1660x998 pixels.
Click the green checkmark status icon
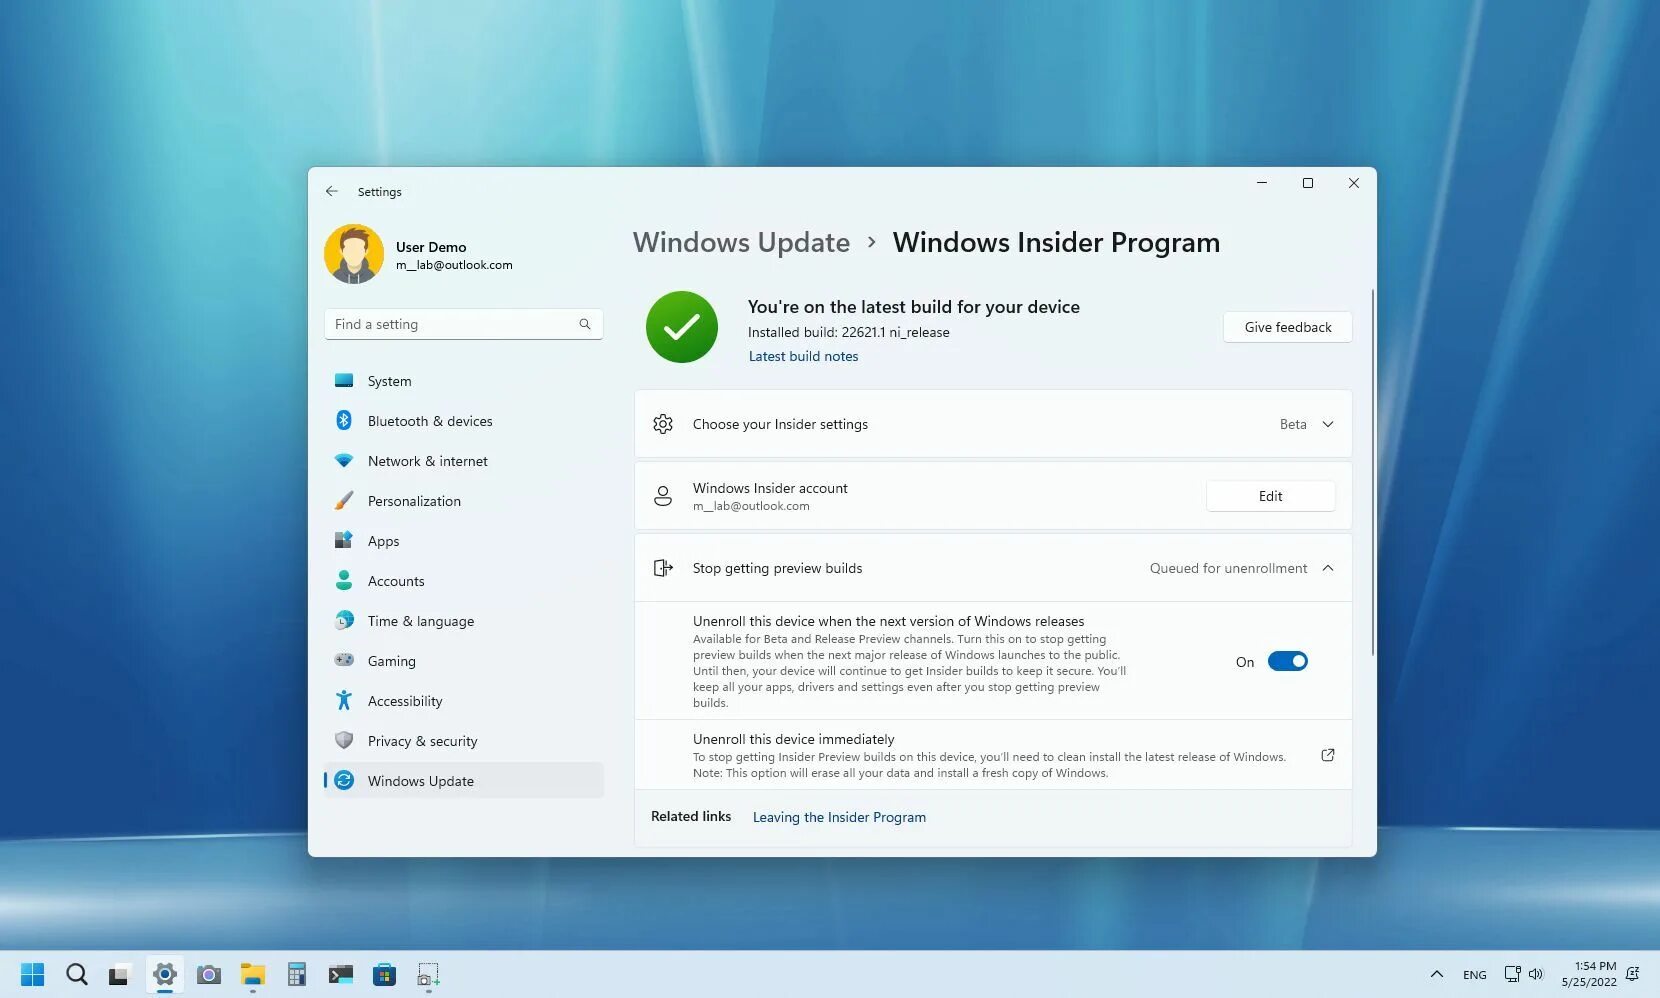coord(682,327)
